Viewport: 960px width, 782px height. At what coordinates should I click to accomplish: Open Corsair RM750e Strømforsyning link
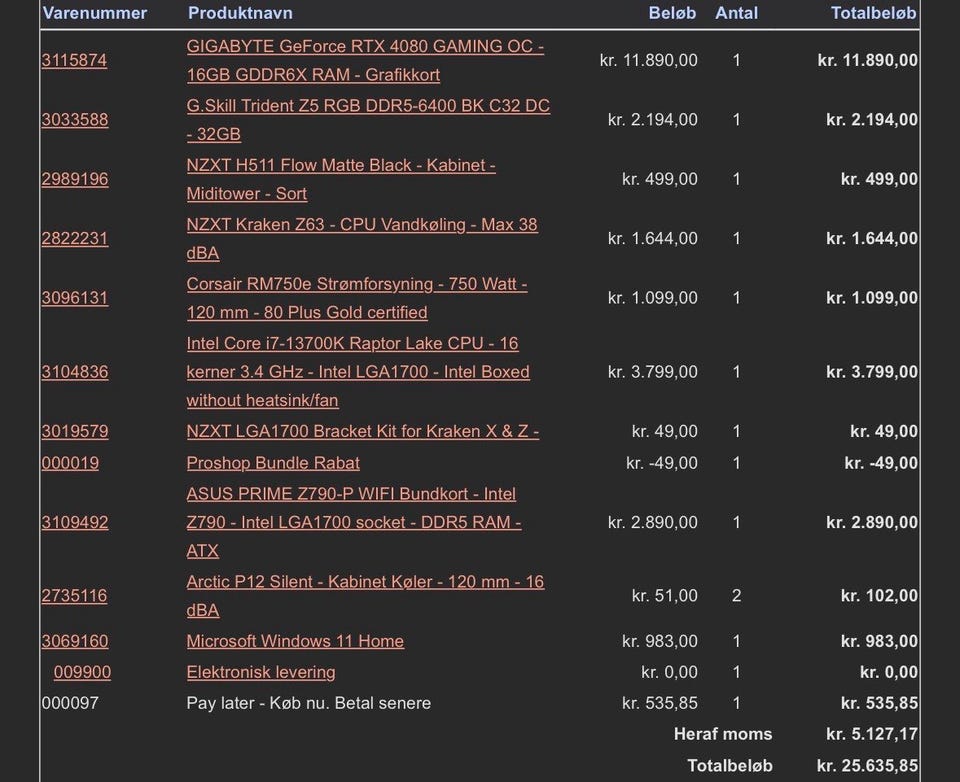pos(357,298)
